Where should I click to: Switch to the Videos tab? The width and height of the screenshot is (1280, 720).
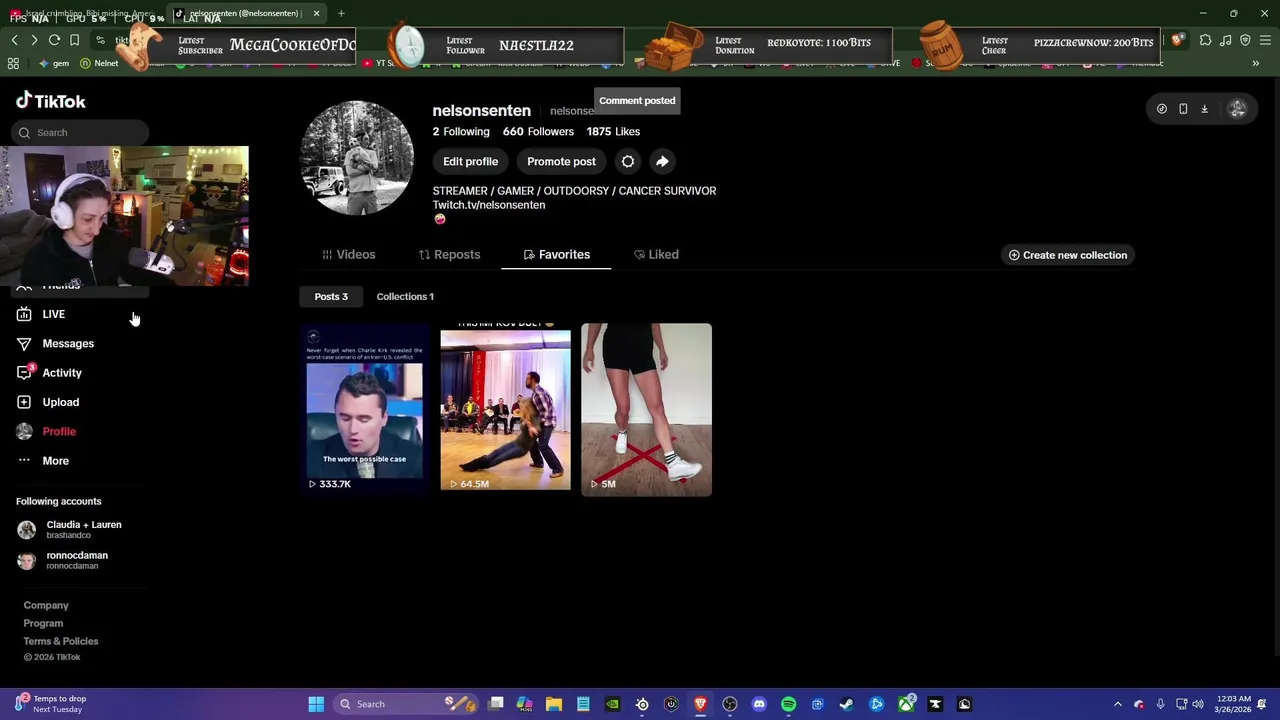[x=348, y=254]
